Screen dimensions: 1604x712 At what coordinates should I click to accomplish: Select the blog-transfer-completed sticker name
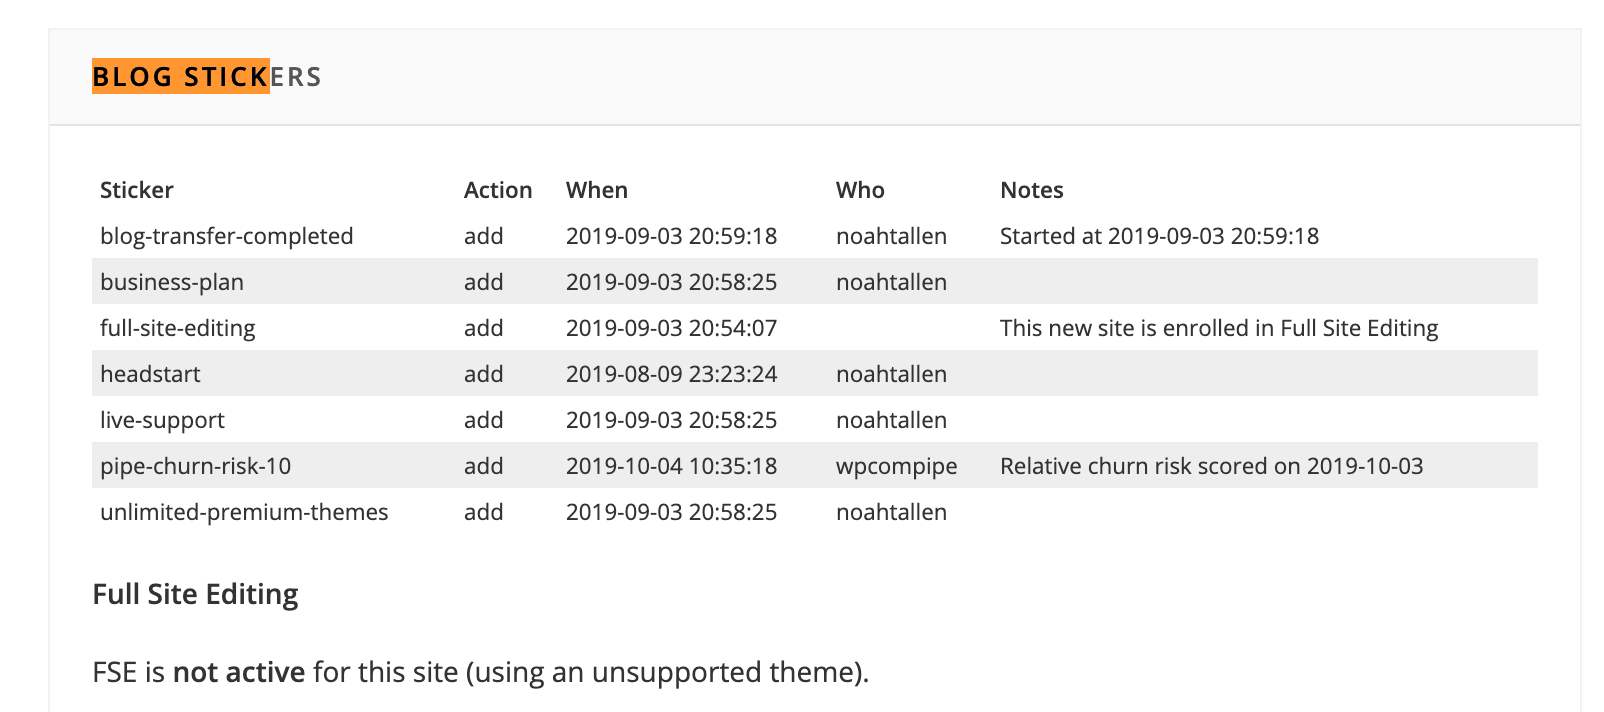pos(227,236)
